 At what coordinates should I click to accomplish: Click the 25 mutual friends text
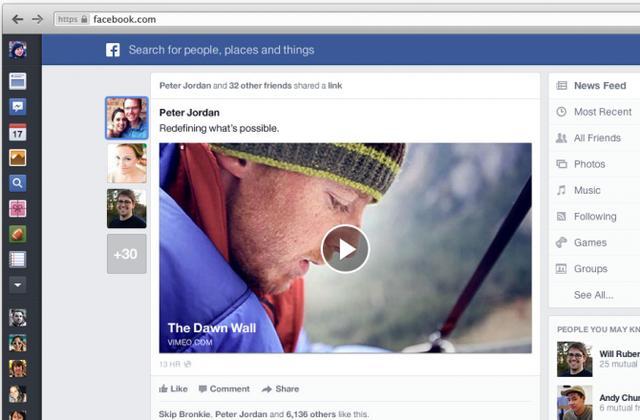point(619,364)
